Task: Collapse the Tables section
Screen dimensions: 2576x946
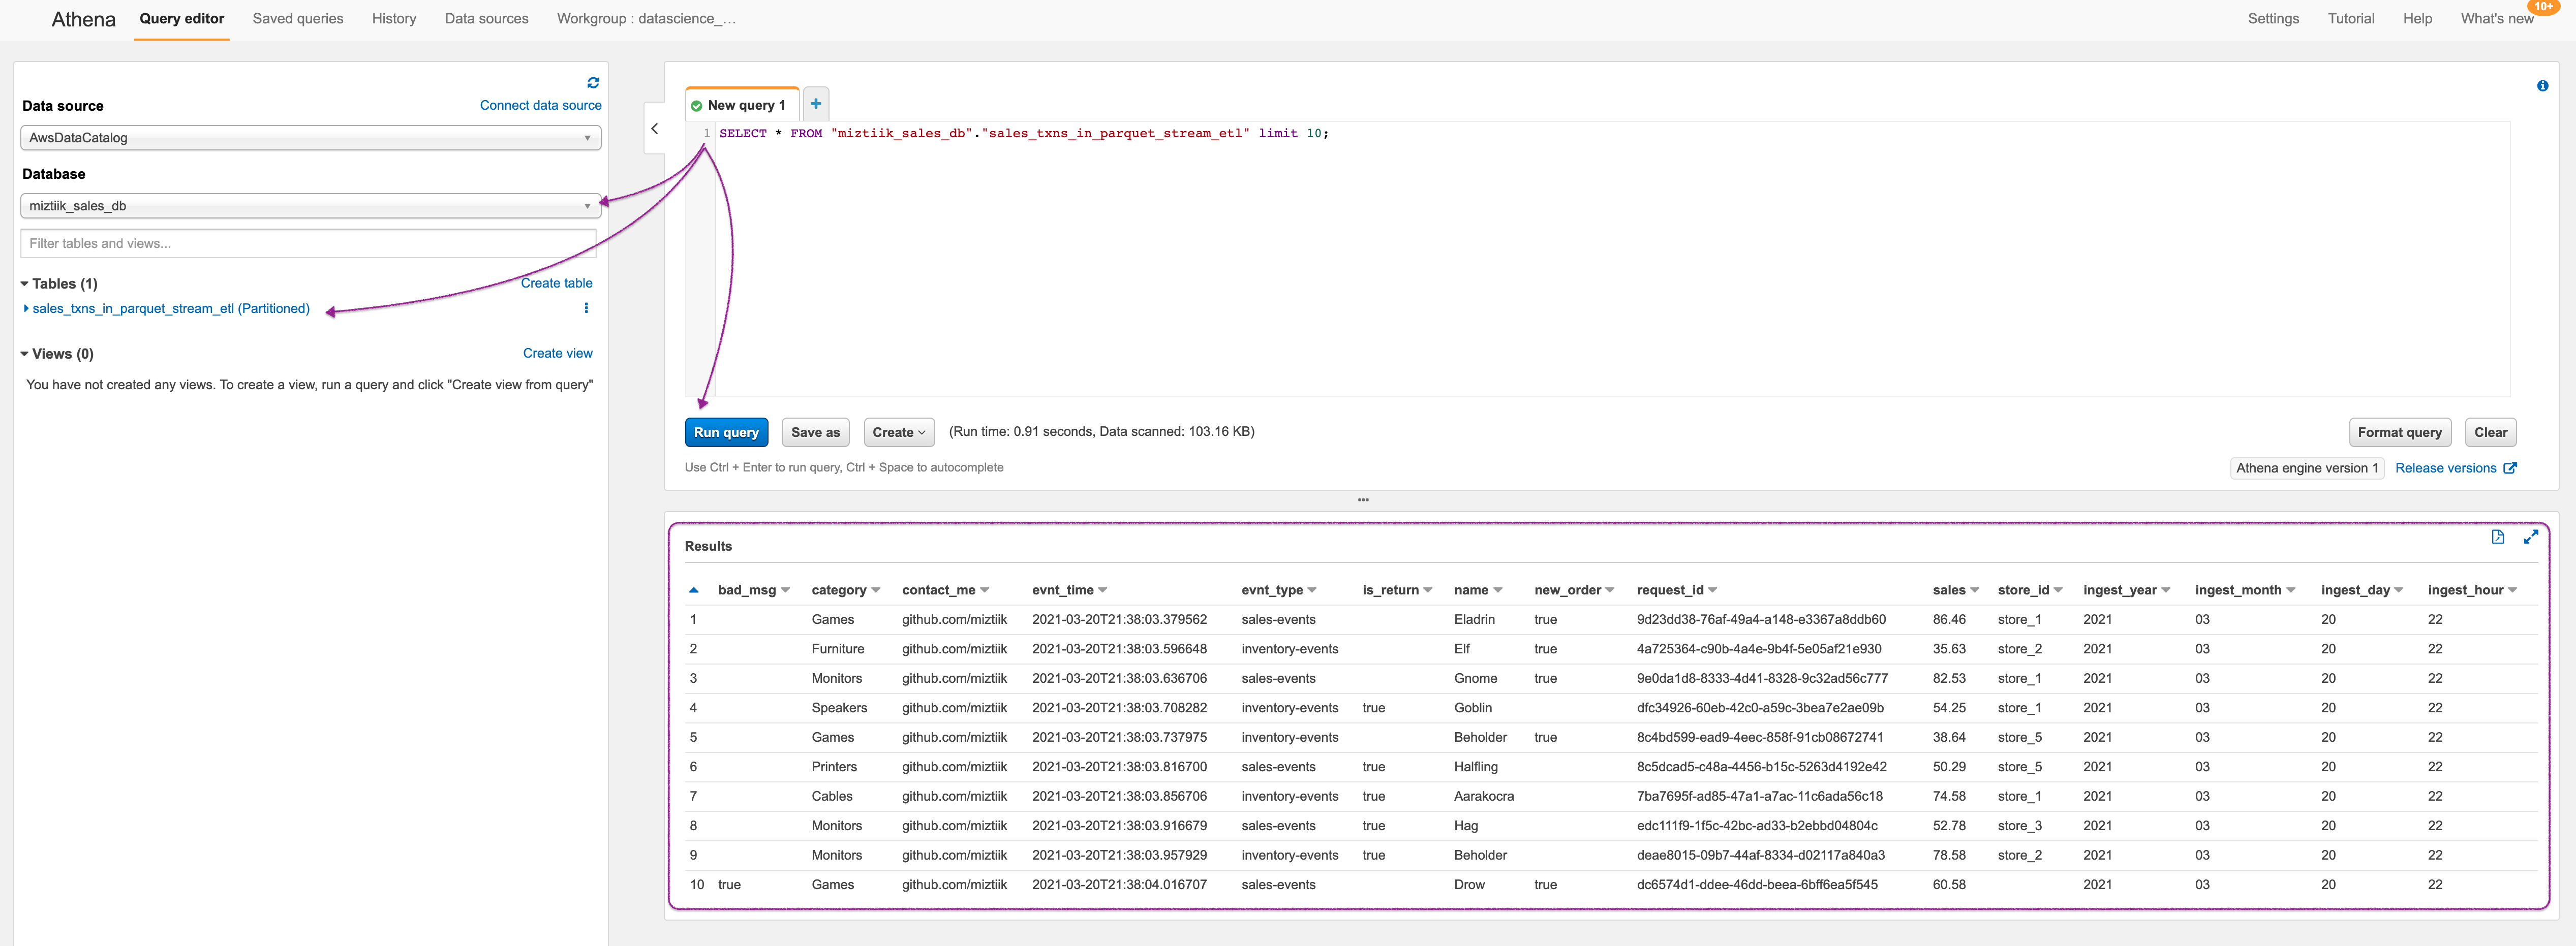Action: pyautogui.click(x=25, y=284)
